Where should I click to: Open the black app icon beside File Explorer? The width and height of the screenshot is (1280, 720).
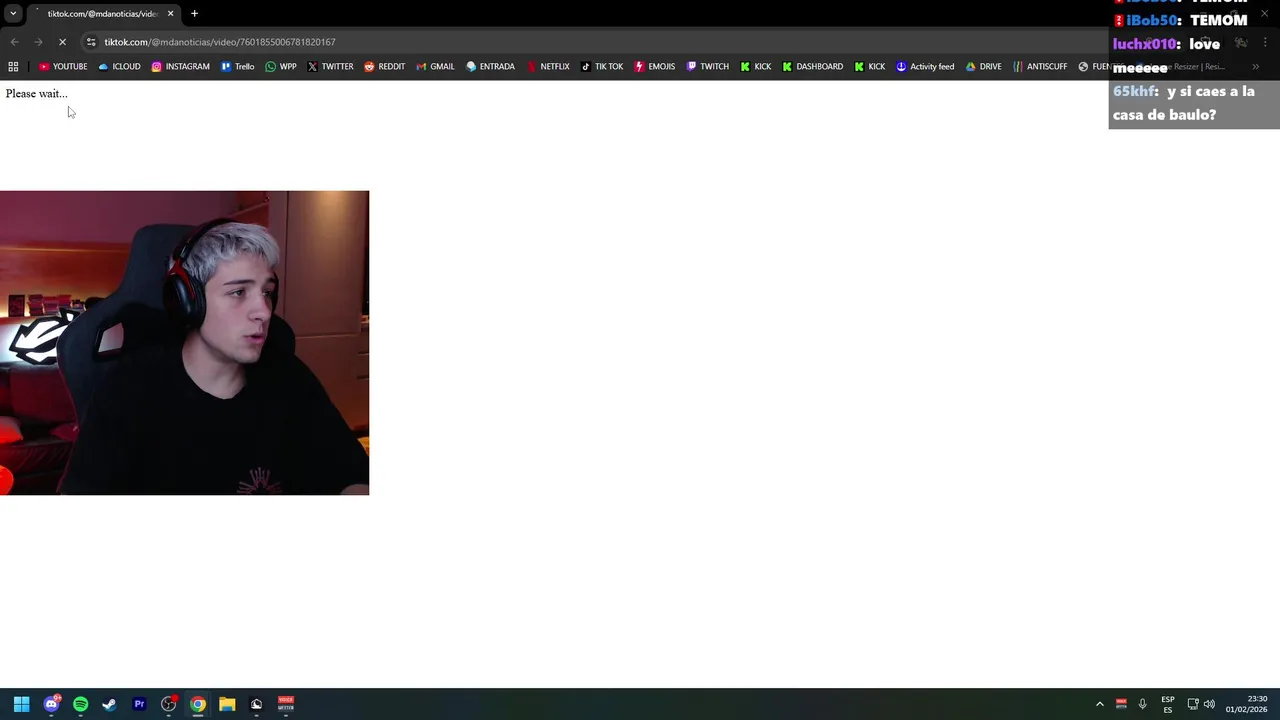tap(256, 704)
